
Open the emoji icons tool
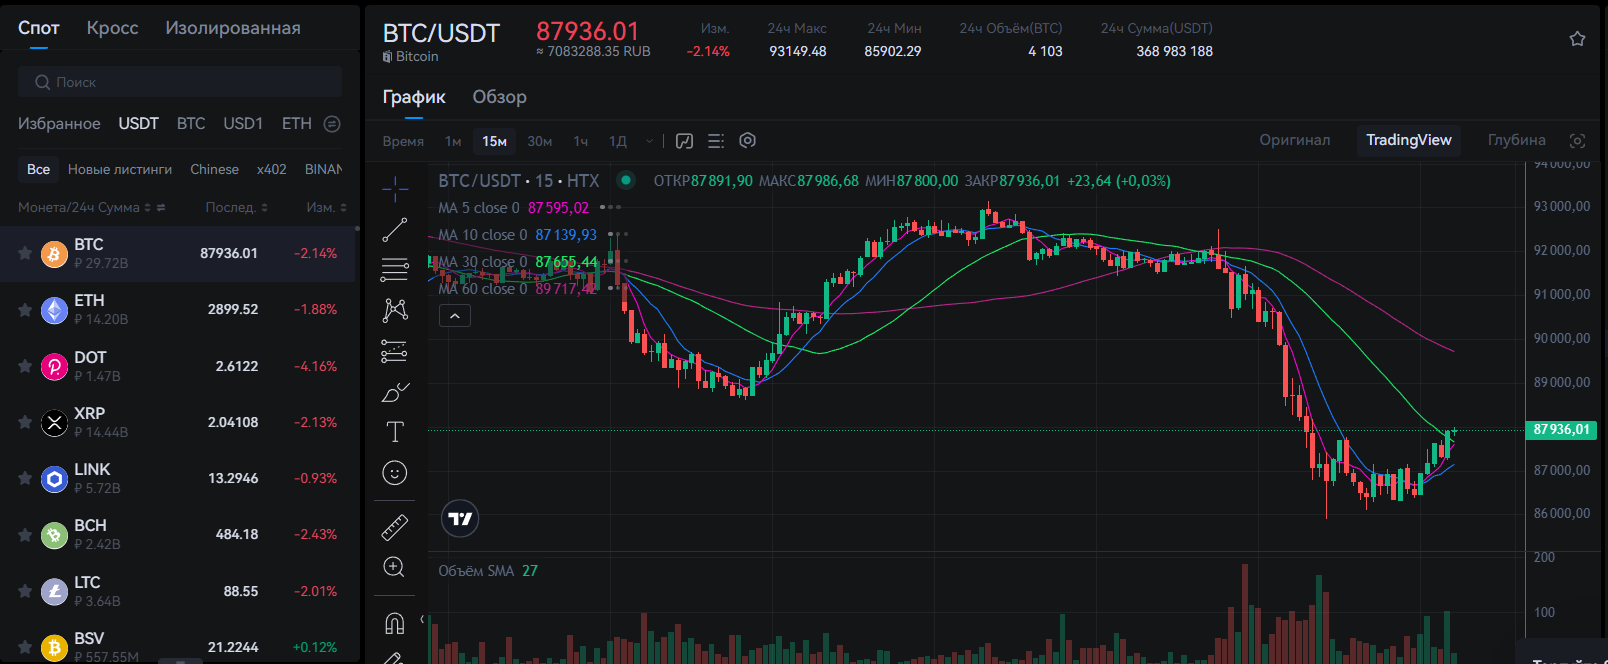tap(395, 473)
